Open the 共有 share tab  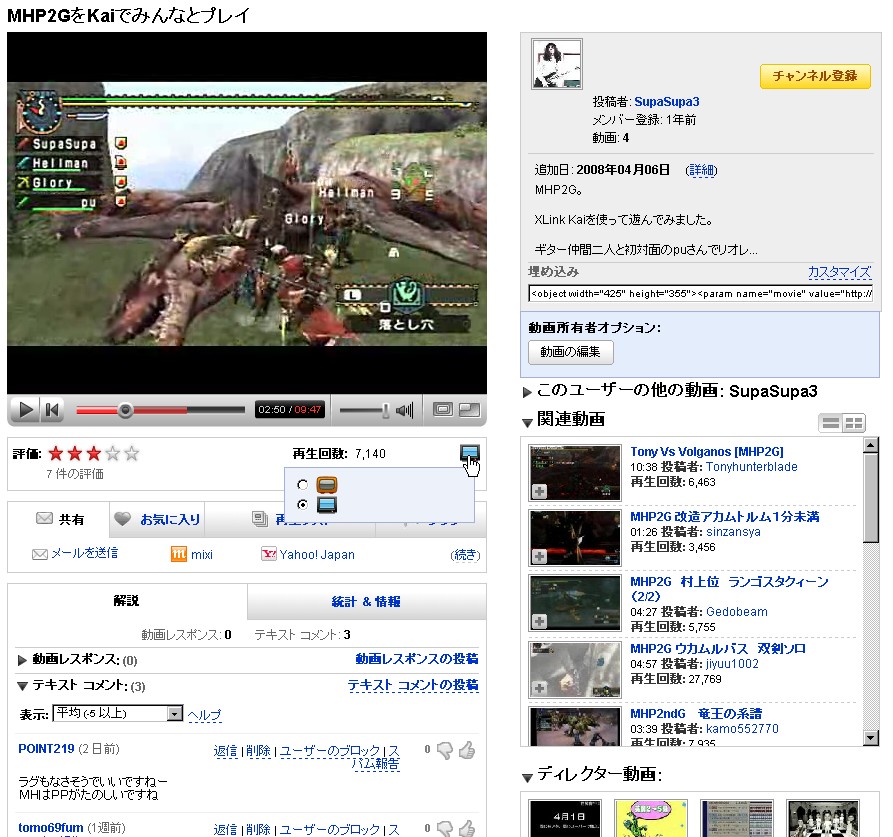coord(59,519)
